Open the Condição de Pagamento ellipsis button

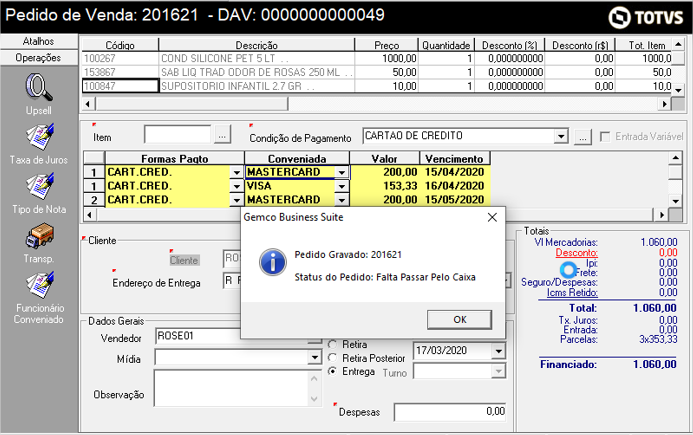pos(583,137)
